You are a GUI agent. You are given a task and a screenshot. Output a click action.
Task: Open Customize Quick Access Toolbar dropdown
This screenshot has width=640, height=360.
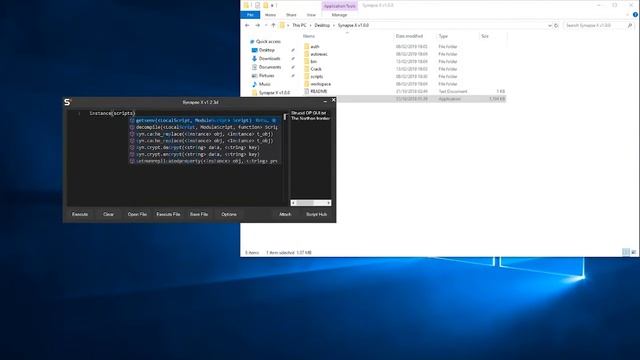(x=273, y=5)
